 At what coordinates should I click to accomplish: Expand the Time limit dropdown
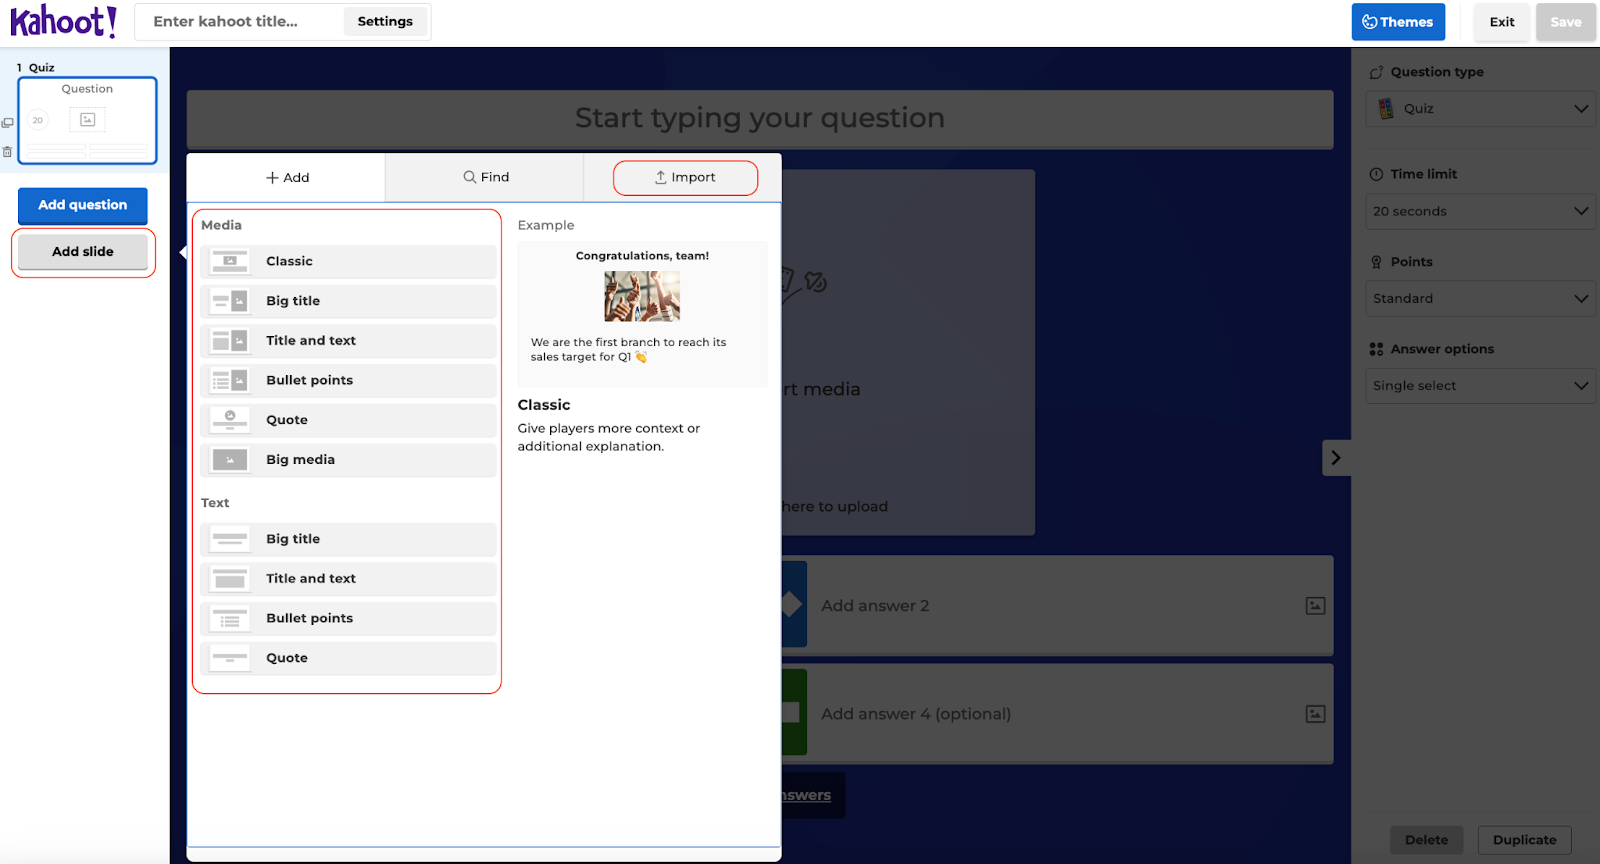point(1479,211)
